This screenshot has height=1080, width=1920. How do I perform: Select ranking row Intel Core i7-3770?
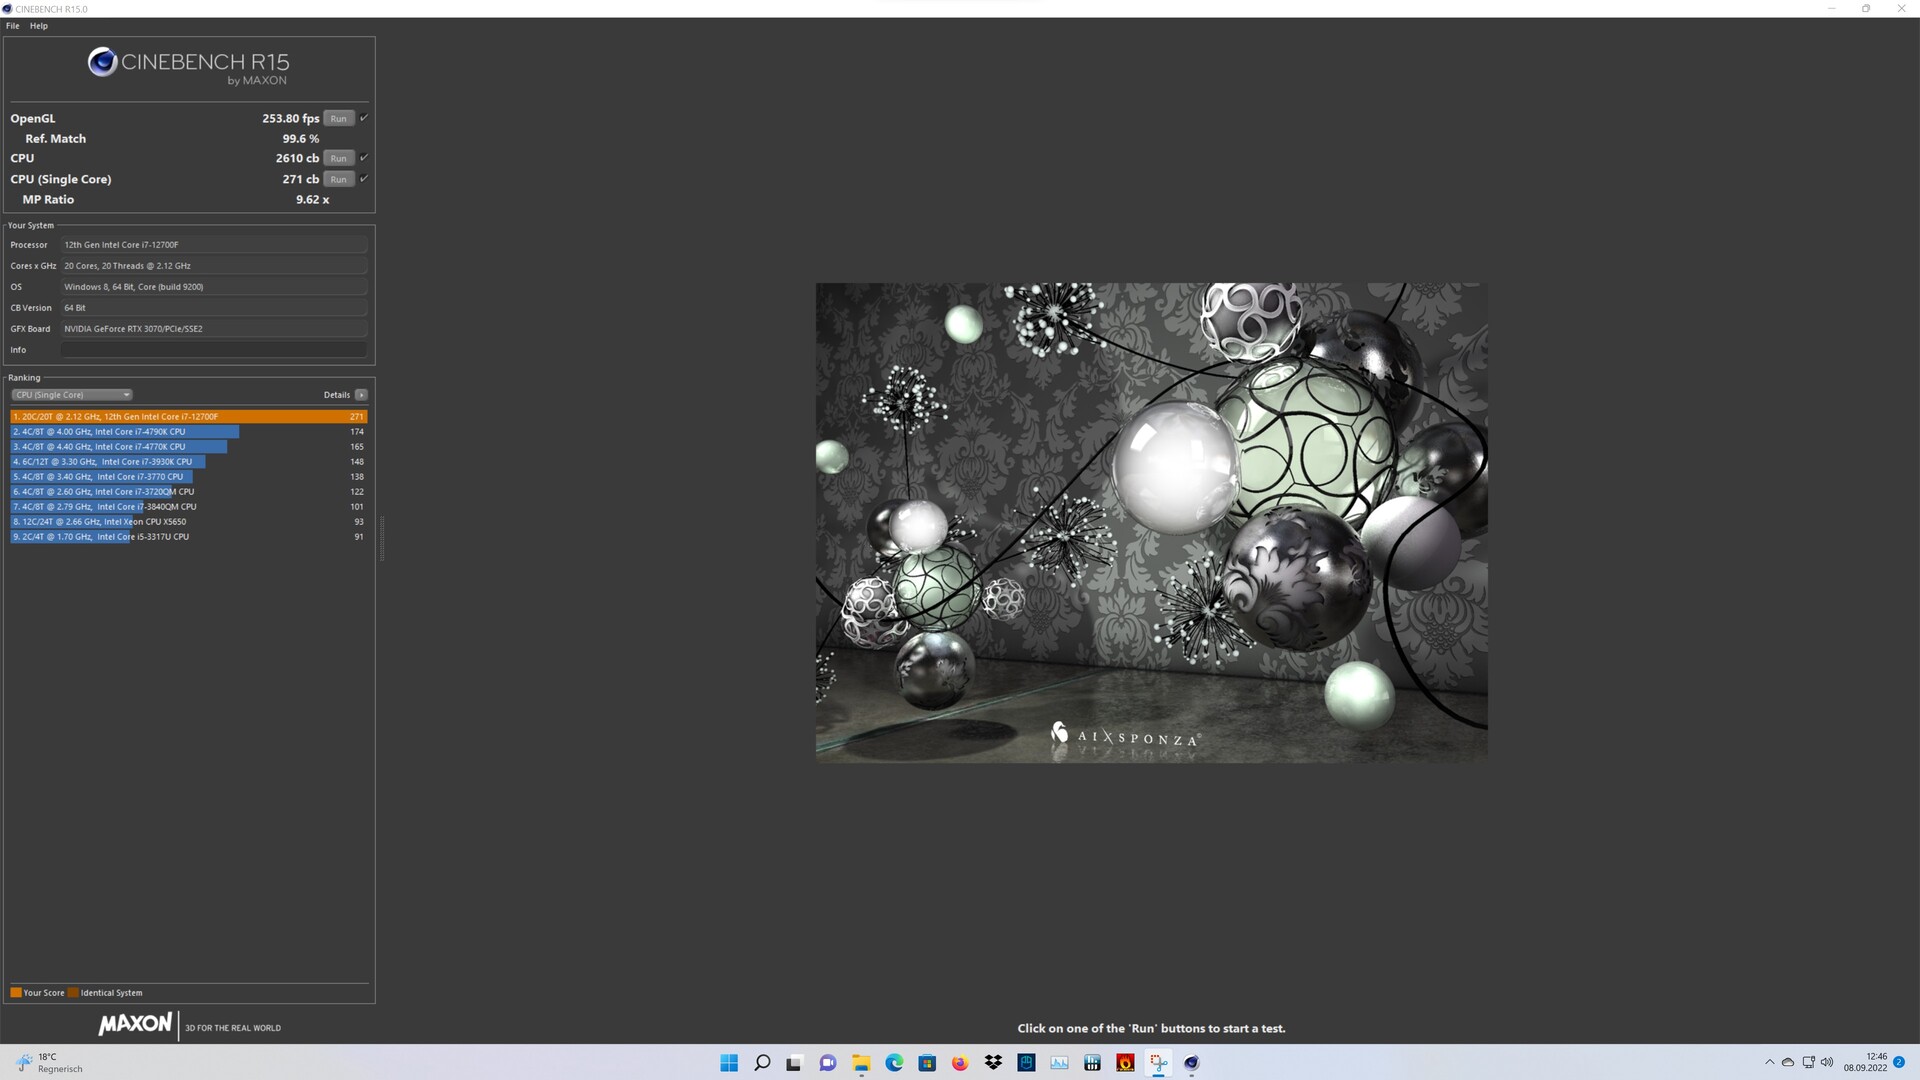(189, 477)
